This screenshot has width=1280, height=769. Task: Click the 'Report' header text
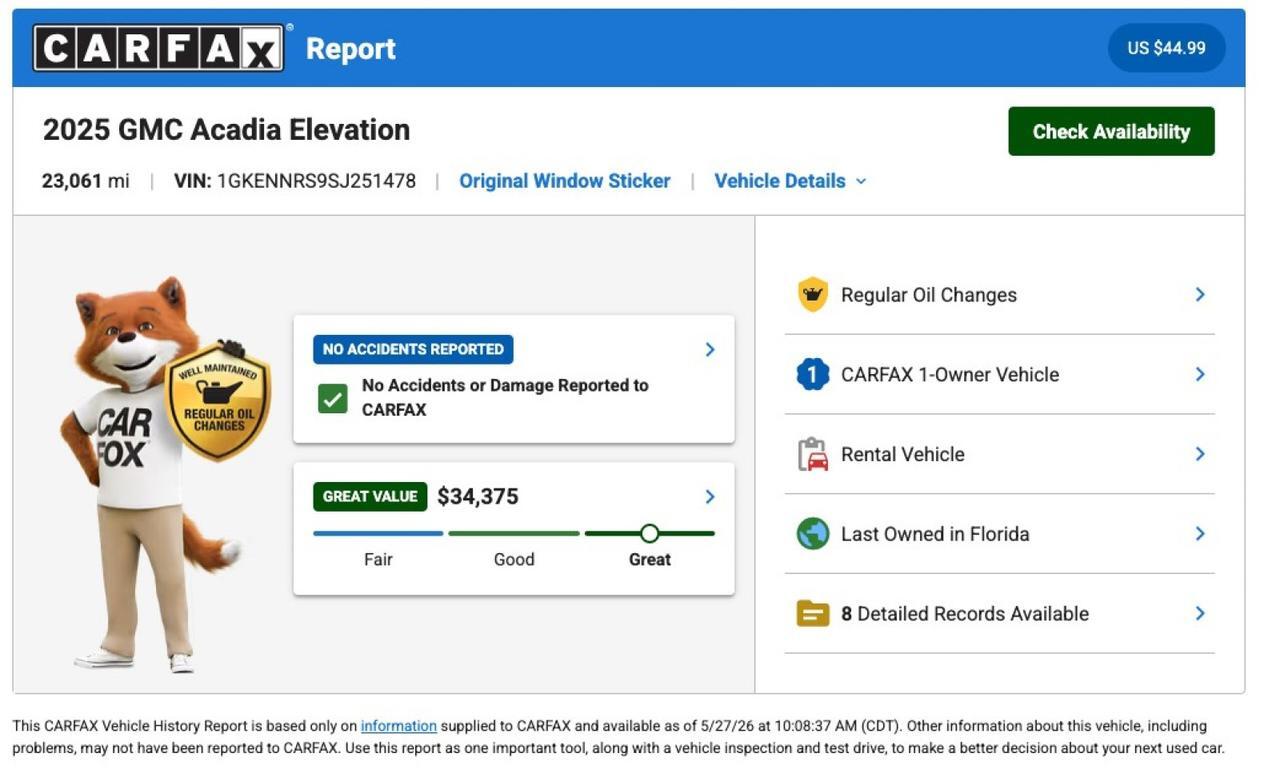[x=351, y=48]
